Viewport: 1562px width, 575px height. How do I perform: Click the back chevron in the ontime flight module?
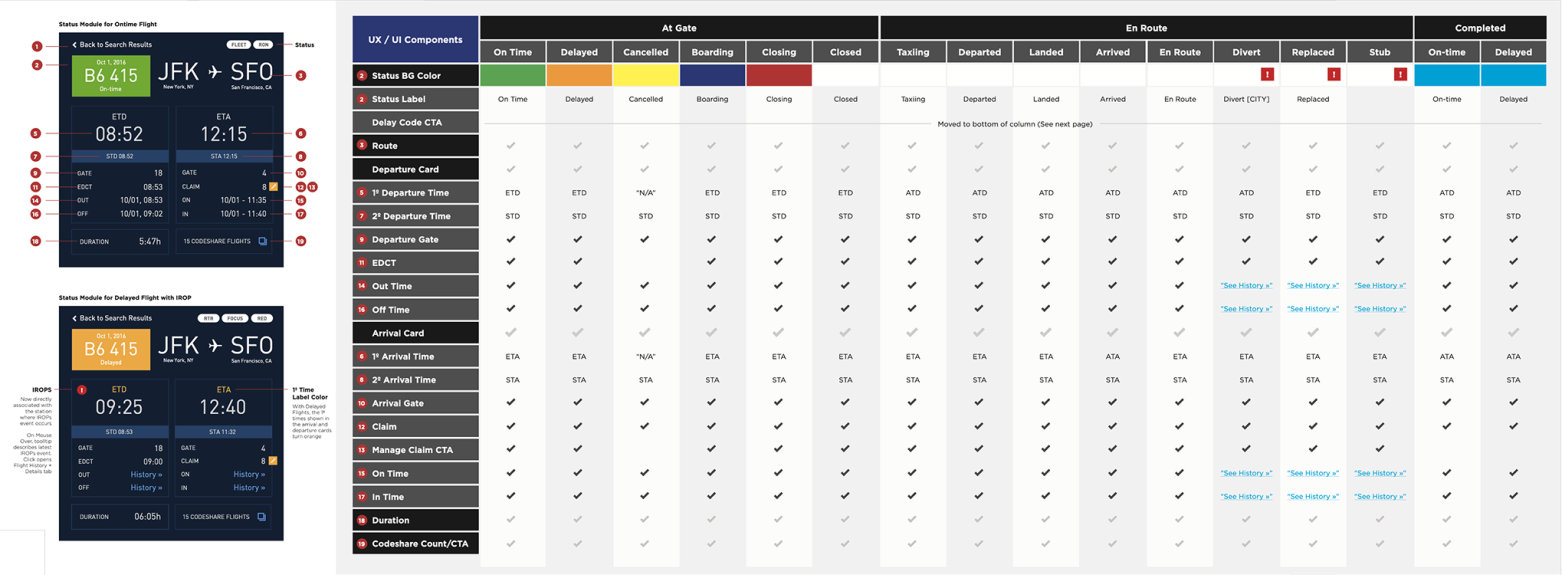[74, 45]
